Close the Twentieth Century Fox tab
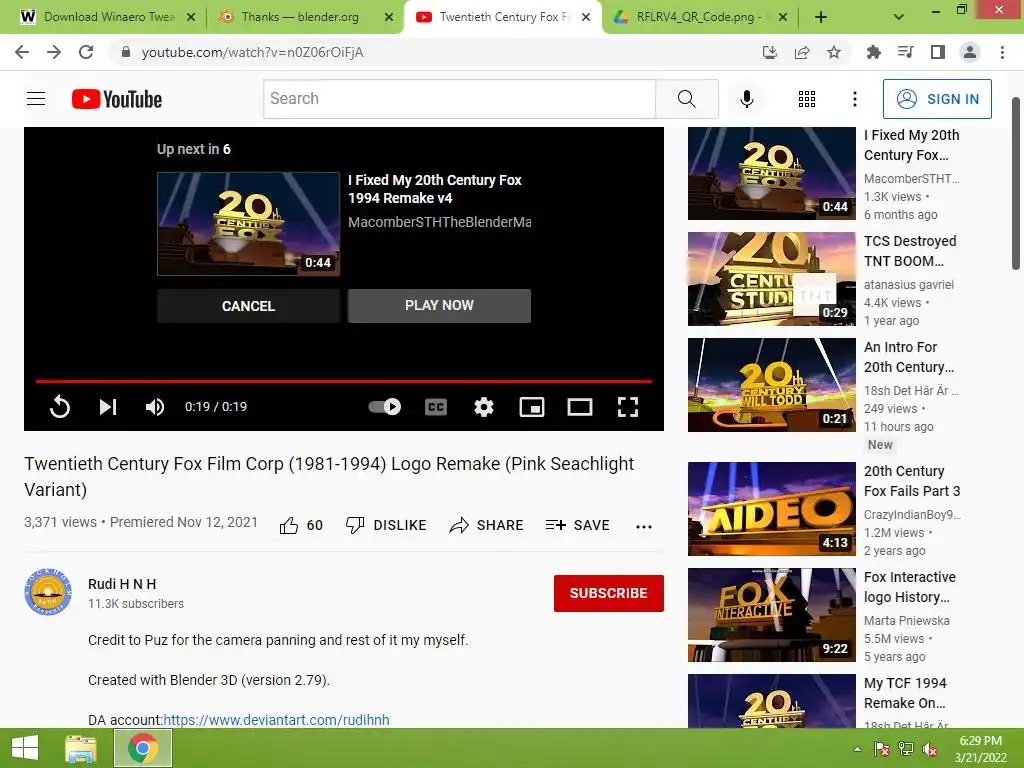The height and width of the screenshot is (768, 1024). click(586, 17)
